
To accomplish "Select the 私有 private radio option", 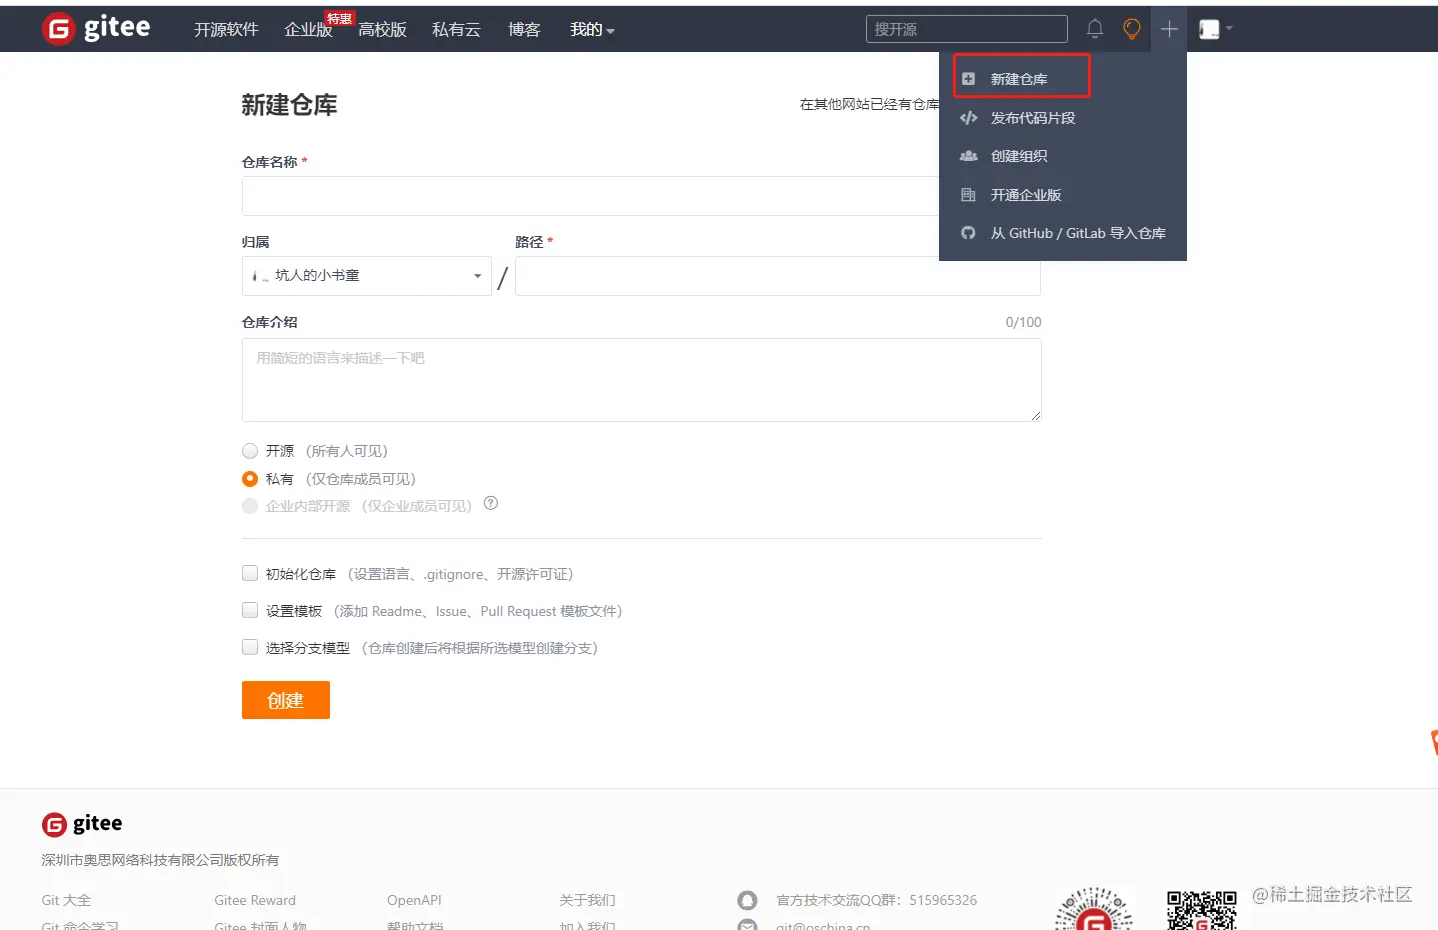I will [250, 479].
